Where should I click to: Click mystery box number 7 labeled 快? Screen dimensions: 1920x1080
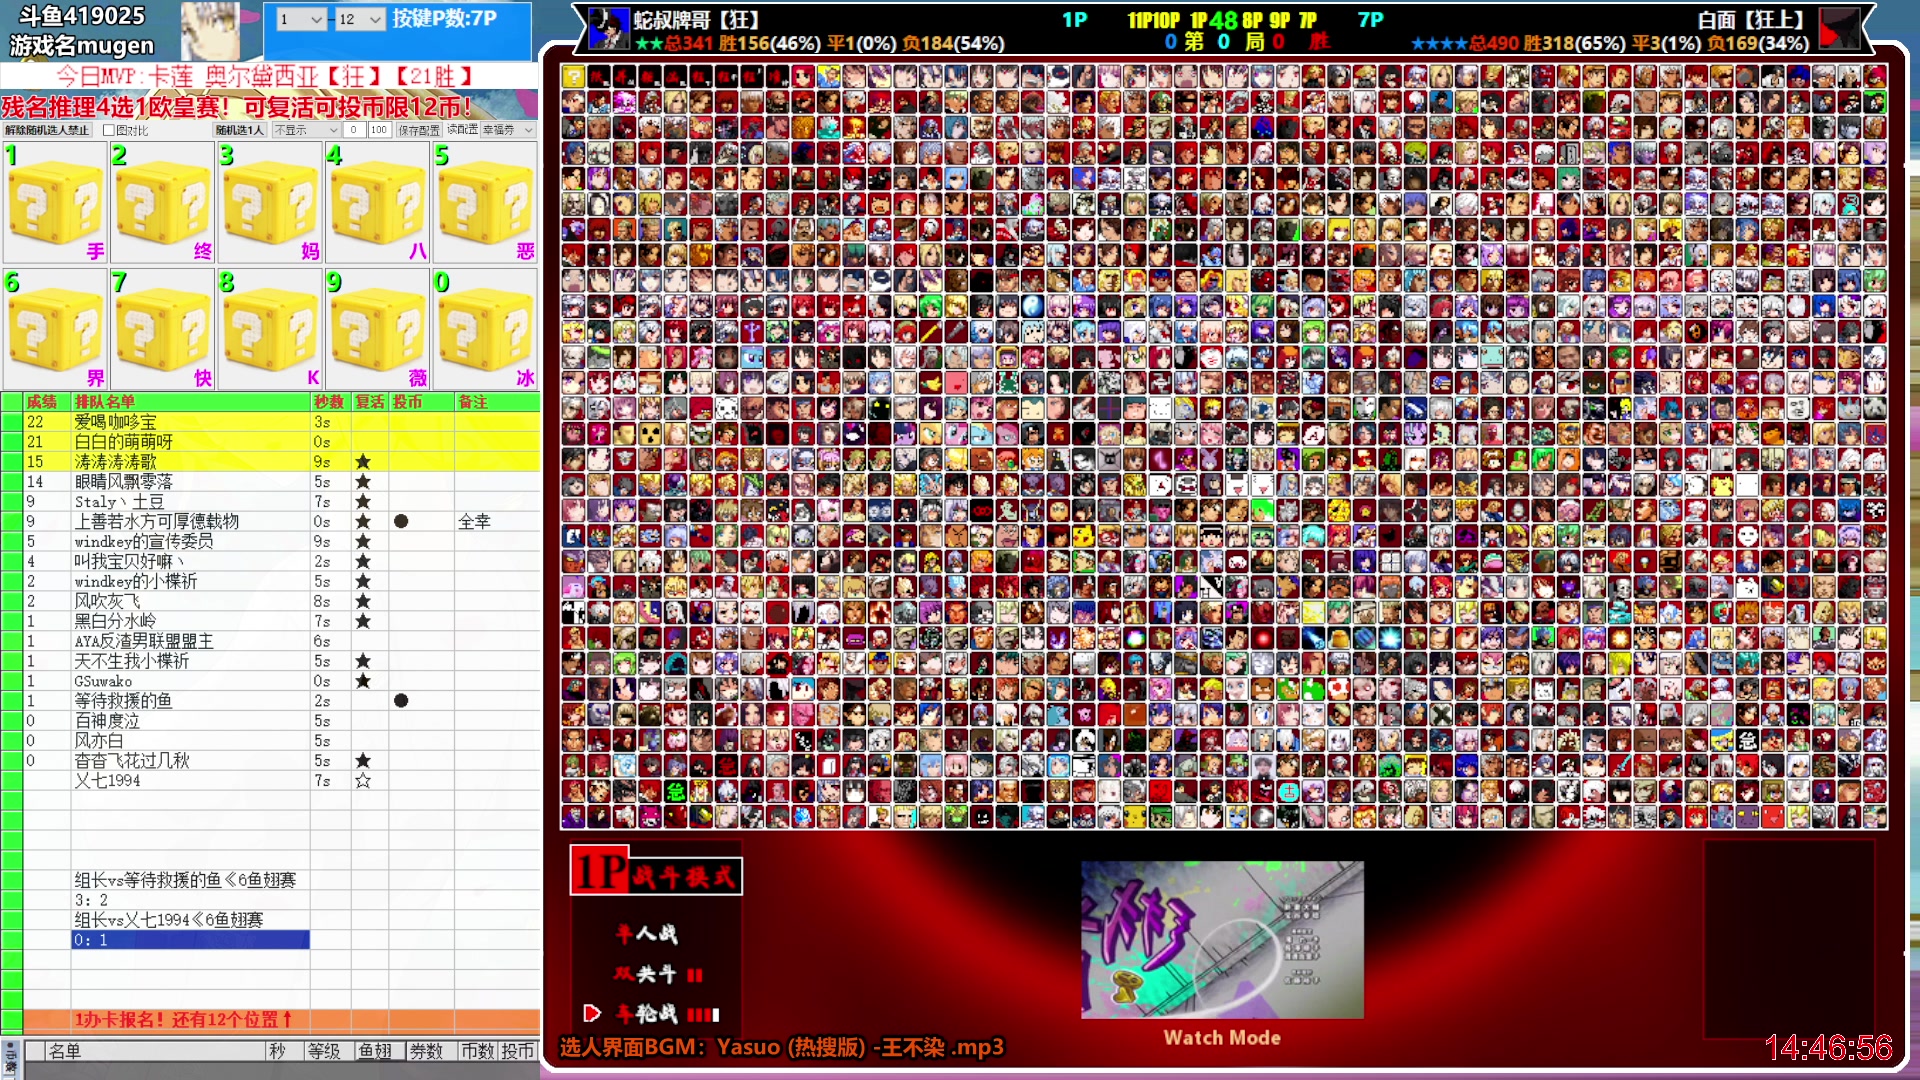coord(163,329)
